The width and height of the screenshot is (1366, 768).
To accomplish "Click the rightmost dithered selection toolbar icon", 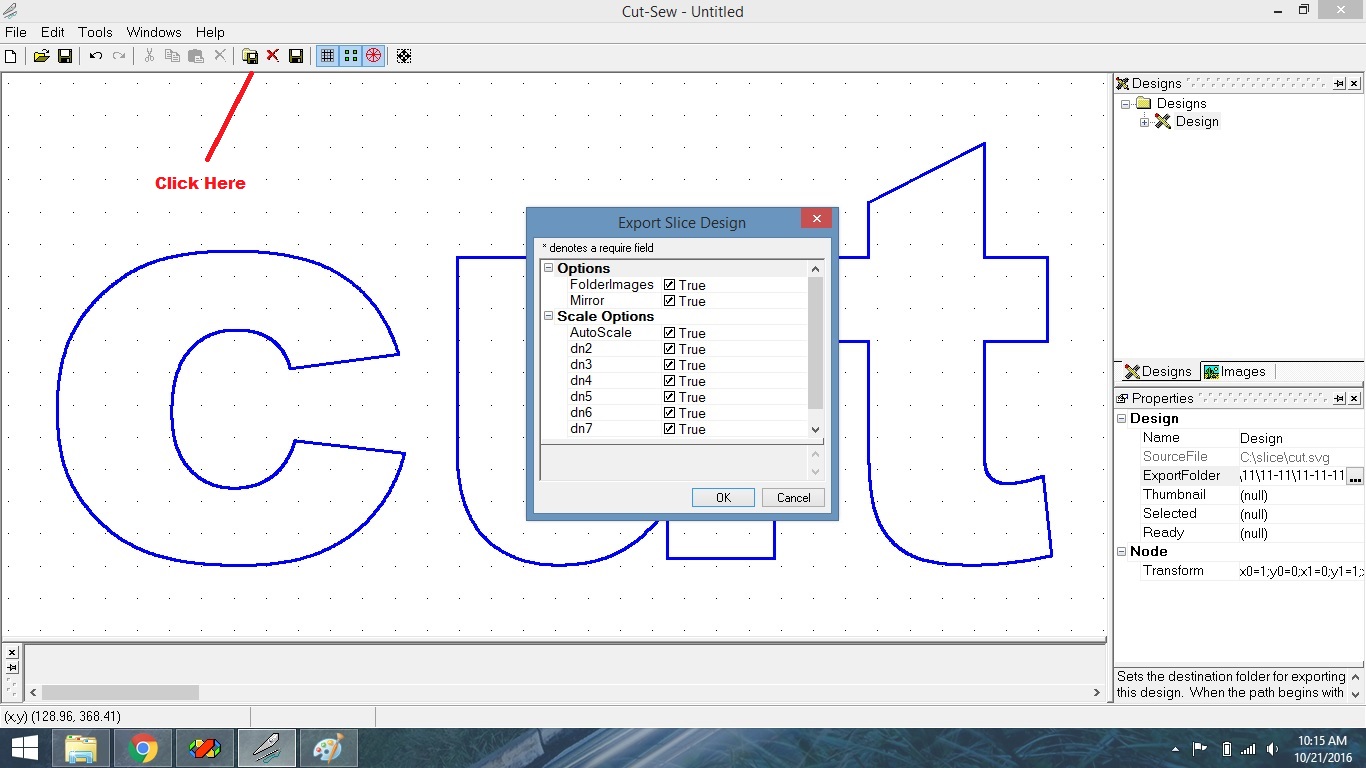I will (404, 55).
